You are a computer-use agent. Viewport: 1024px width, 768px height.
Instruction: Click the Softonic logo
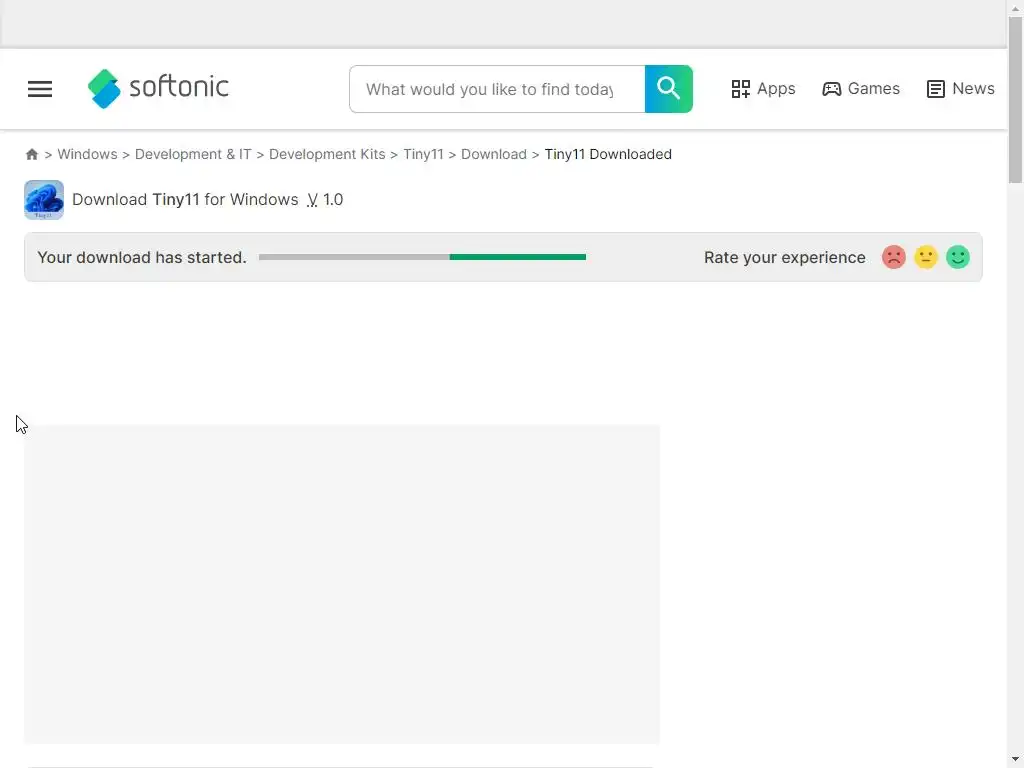(x=158, y=88)
